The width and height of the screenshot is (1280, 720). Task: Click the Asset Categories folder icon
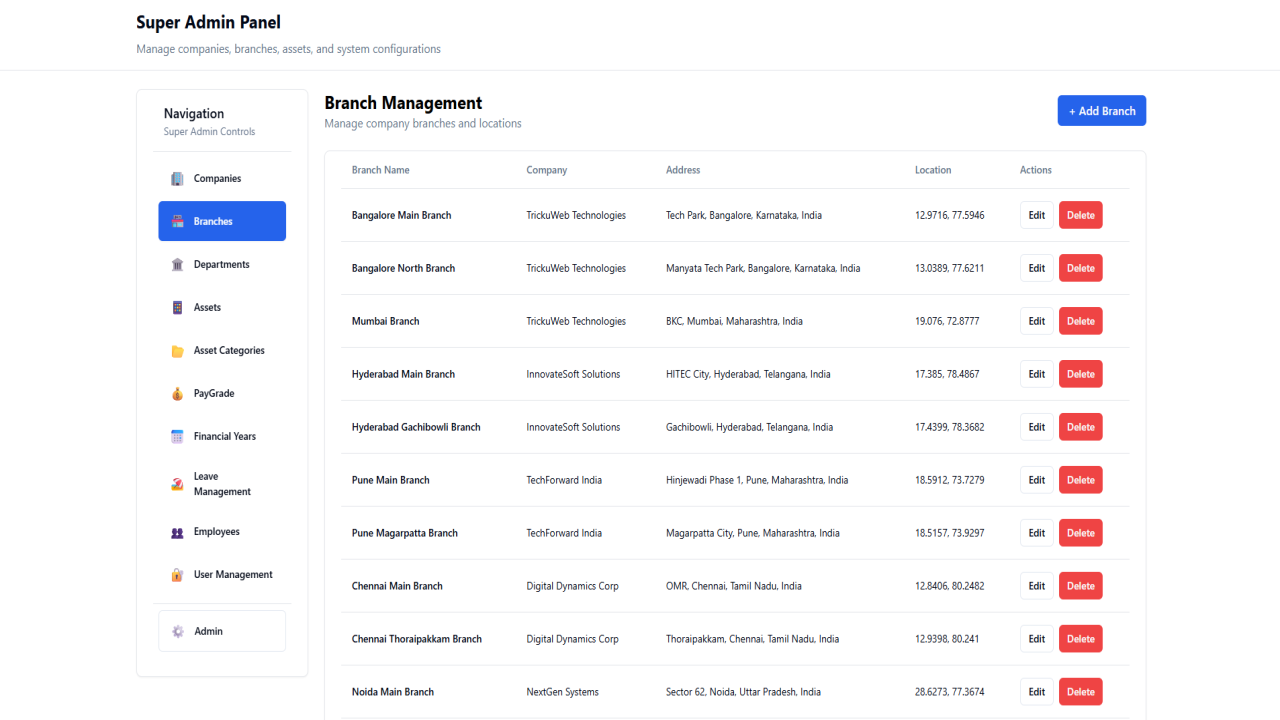[177, 351]
